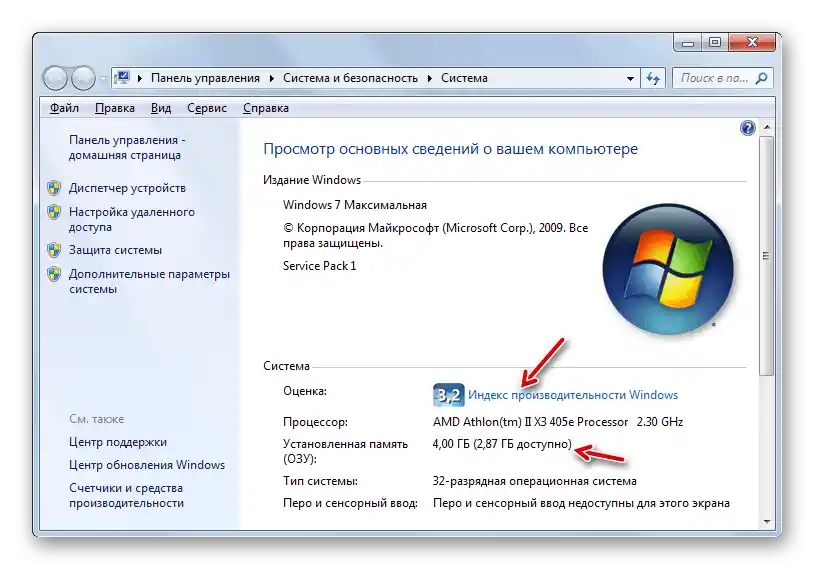Click the scrollbar down arrow
The height and width of the screenshot is (570, 815).
tap(767, 522)
